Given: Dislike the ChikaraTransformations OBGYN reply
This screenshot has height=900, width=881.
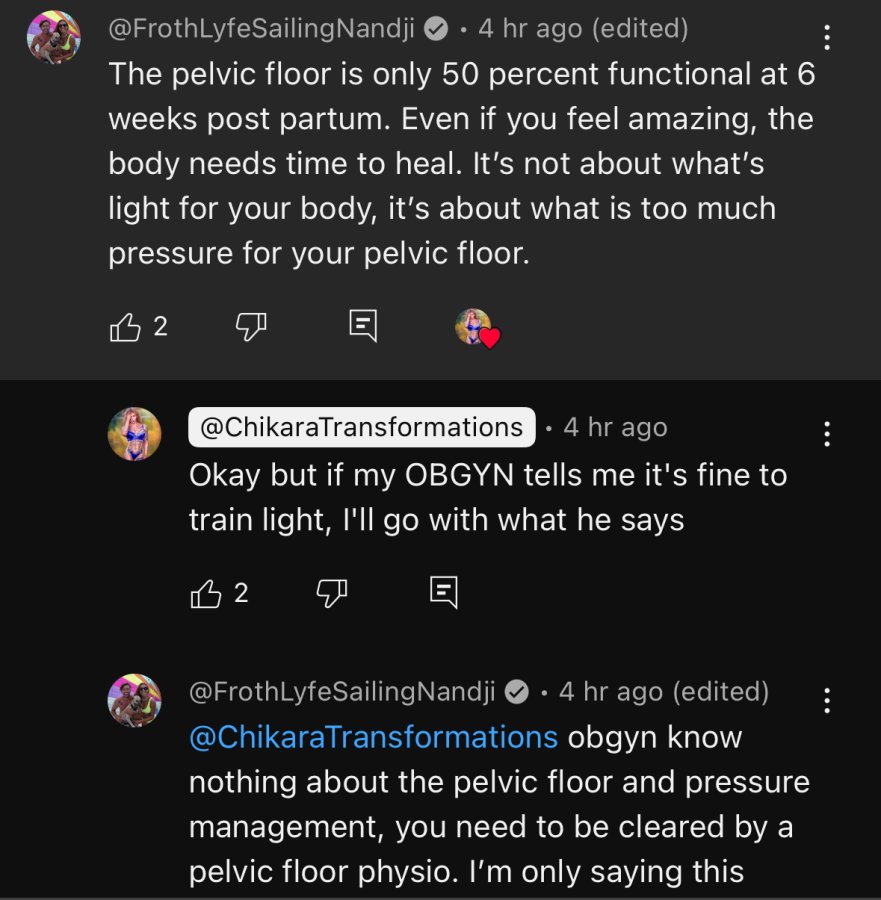Looking at the screenshot, I should click(332, 593).
